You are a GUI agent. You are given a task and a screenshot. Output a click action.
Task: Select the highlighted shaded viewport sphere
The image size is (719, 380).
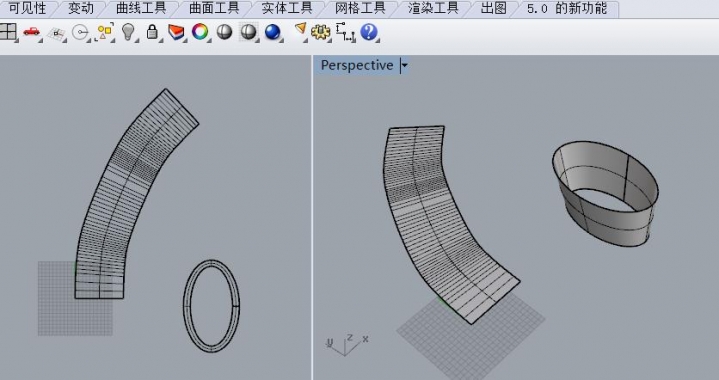pyautogui.click(x=248, y=32)
